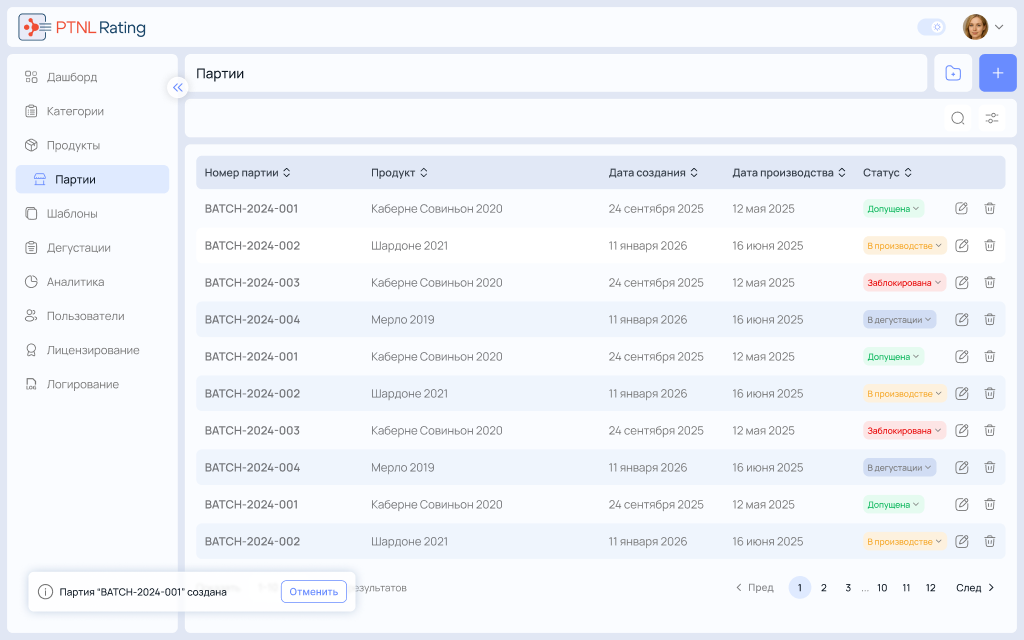Click the Продукты box icon in the sidebar
The width and height of the screenshot is (1024, 640).
(x=31, y=145)
